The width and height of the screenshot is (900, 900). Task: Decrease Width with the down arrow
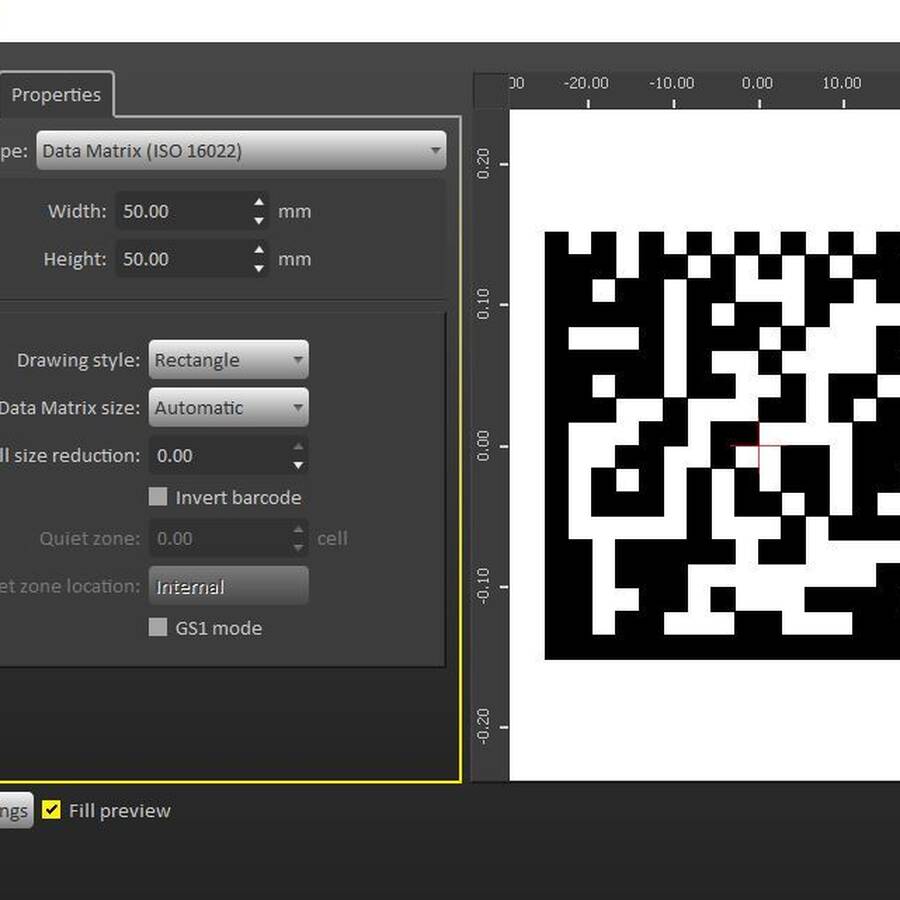pyautogui.click(x=259, y=220)
